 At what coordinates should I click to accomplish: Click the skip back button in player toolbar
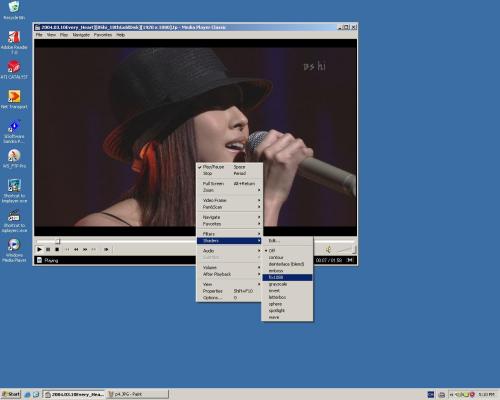click(x=67, y=249)
